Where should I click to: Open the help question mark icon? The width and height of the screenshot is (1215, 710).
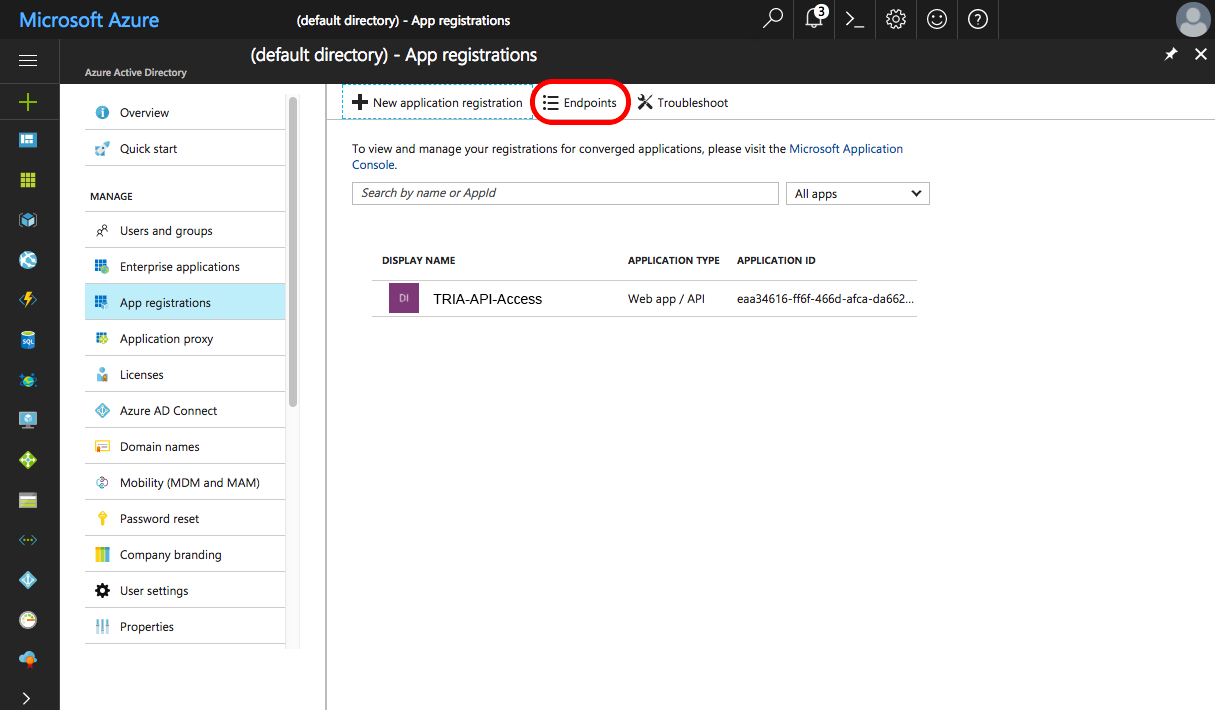[978, 19]
